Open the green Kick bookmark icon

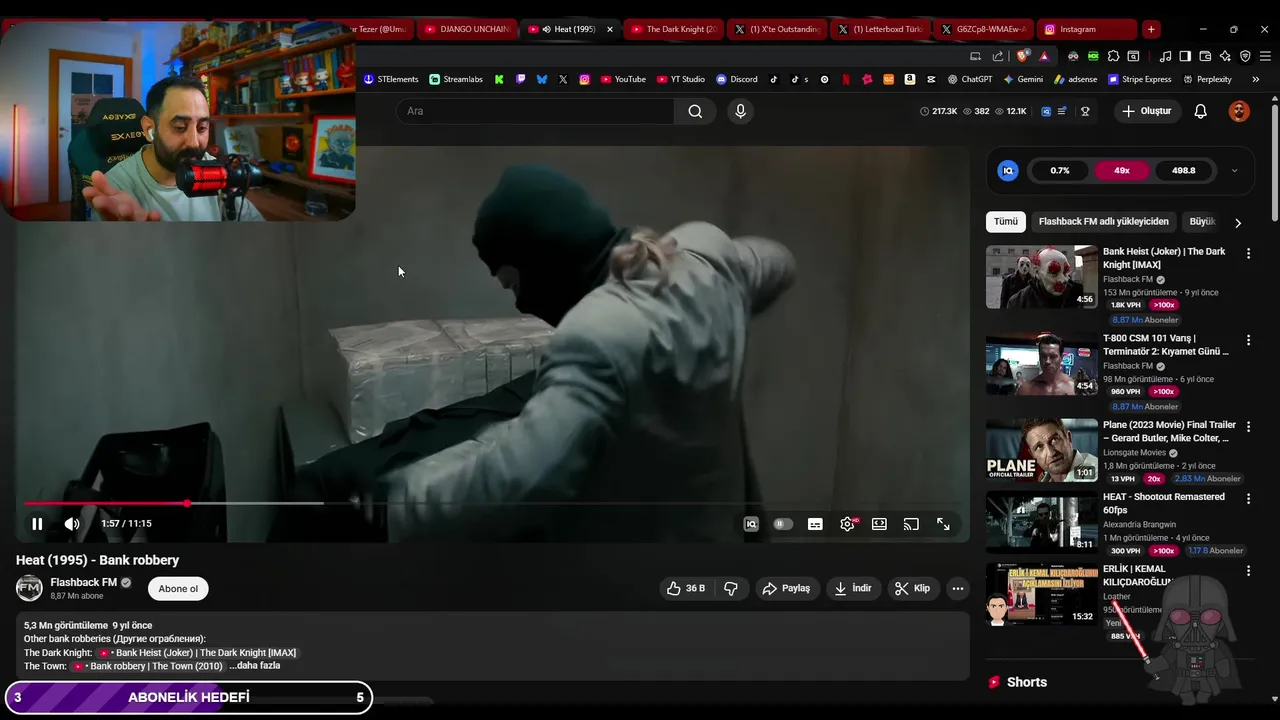pyautogui.click(x=499, y=79)
